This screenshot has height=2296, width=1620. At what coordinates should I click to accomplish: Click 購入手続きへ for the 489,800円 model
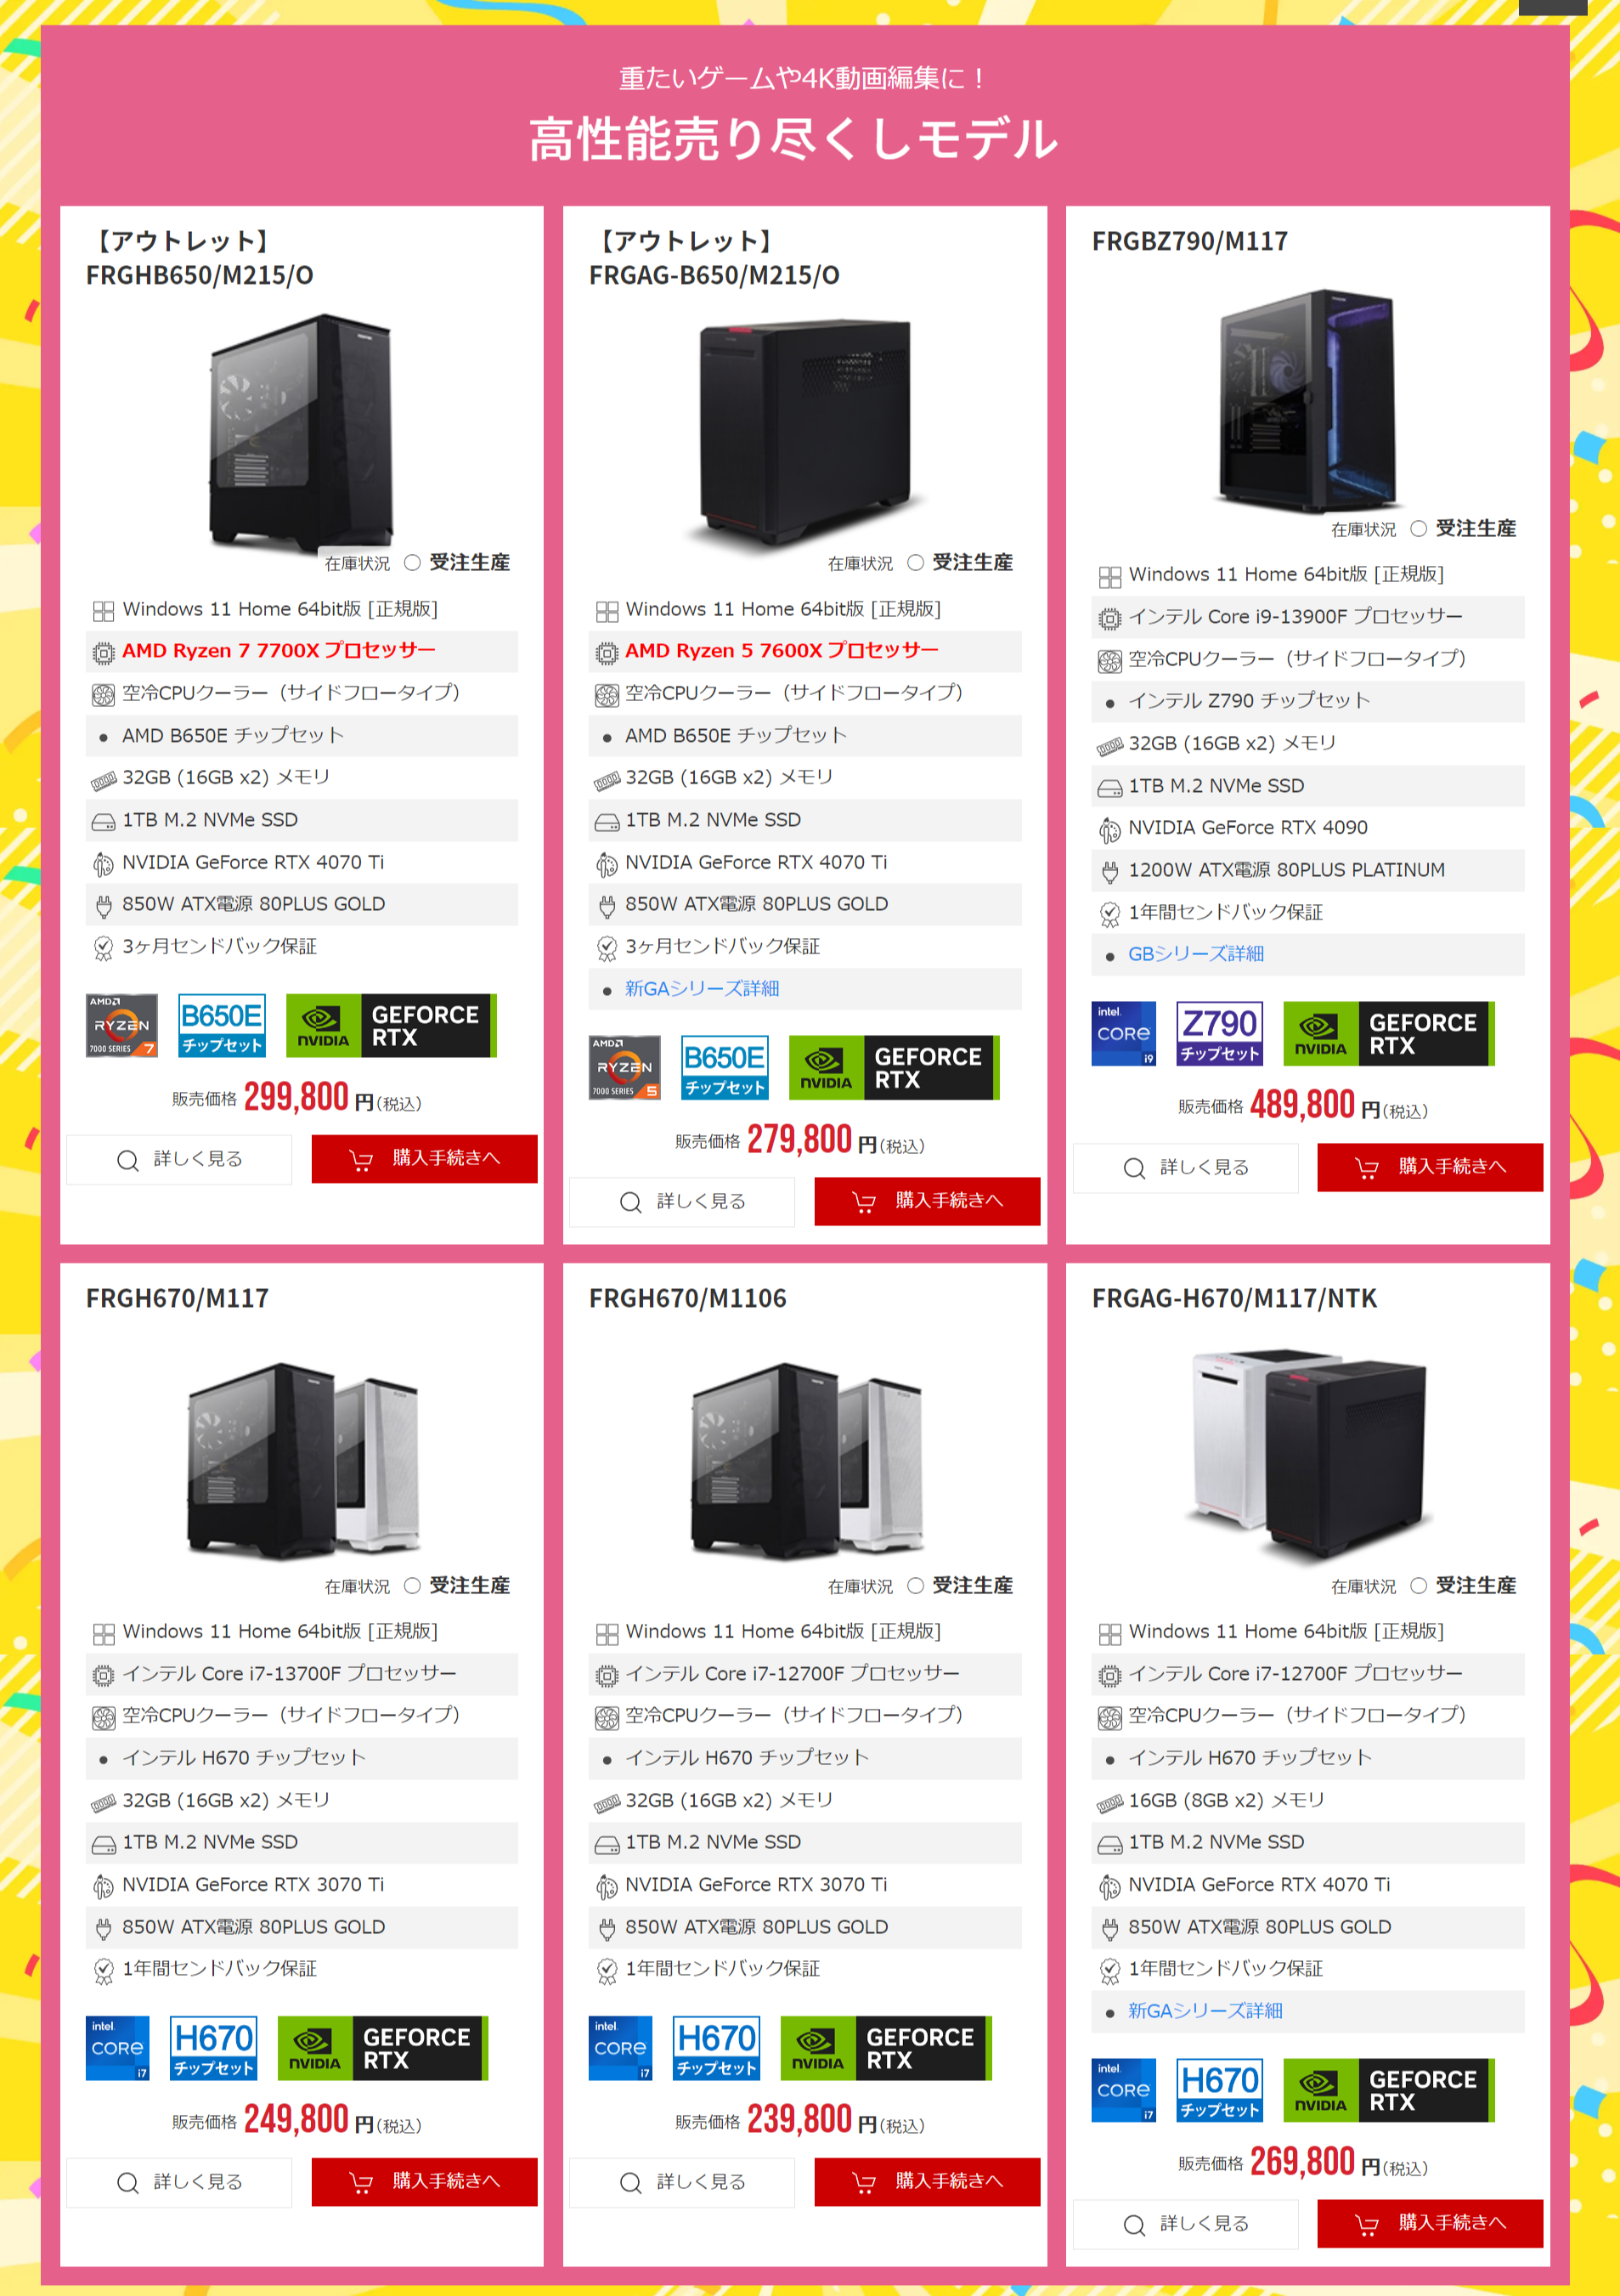tap(1430, 1167)
